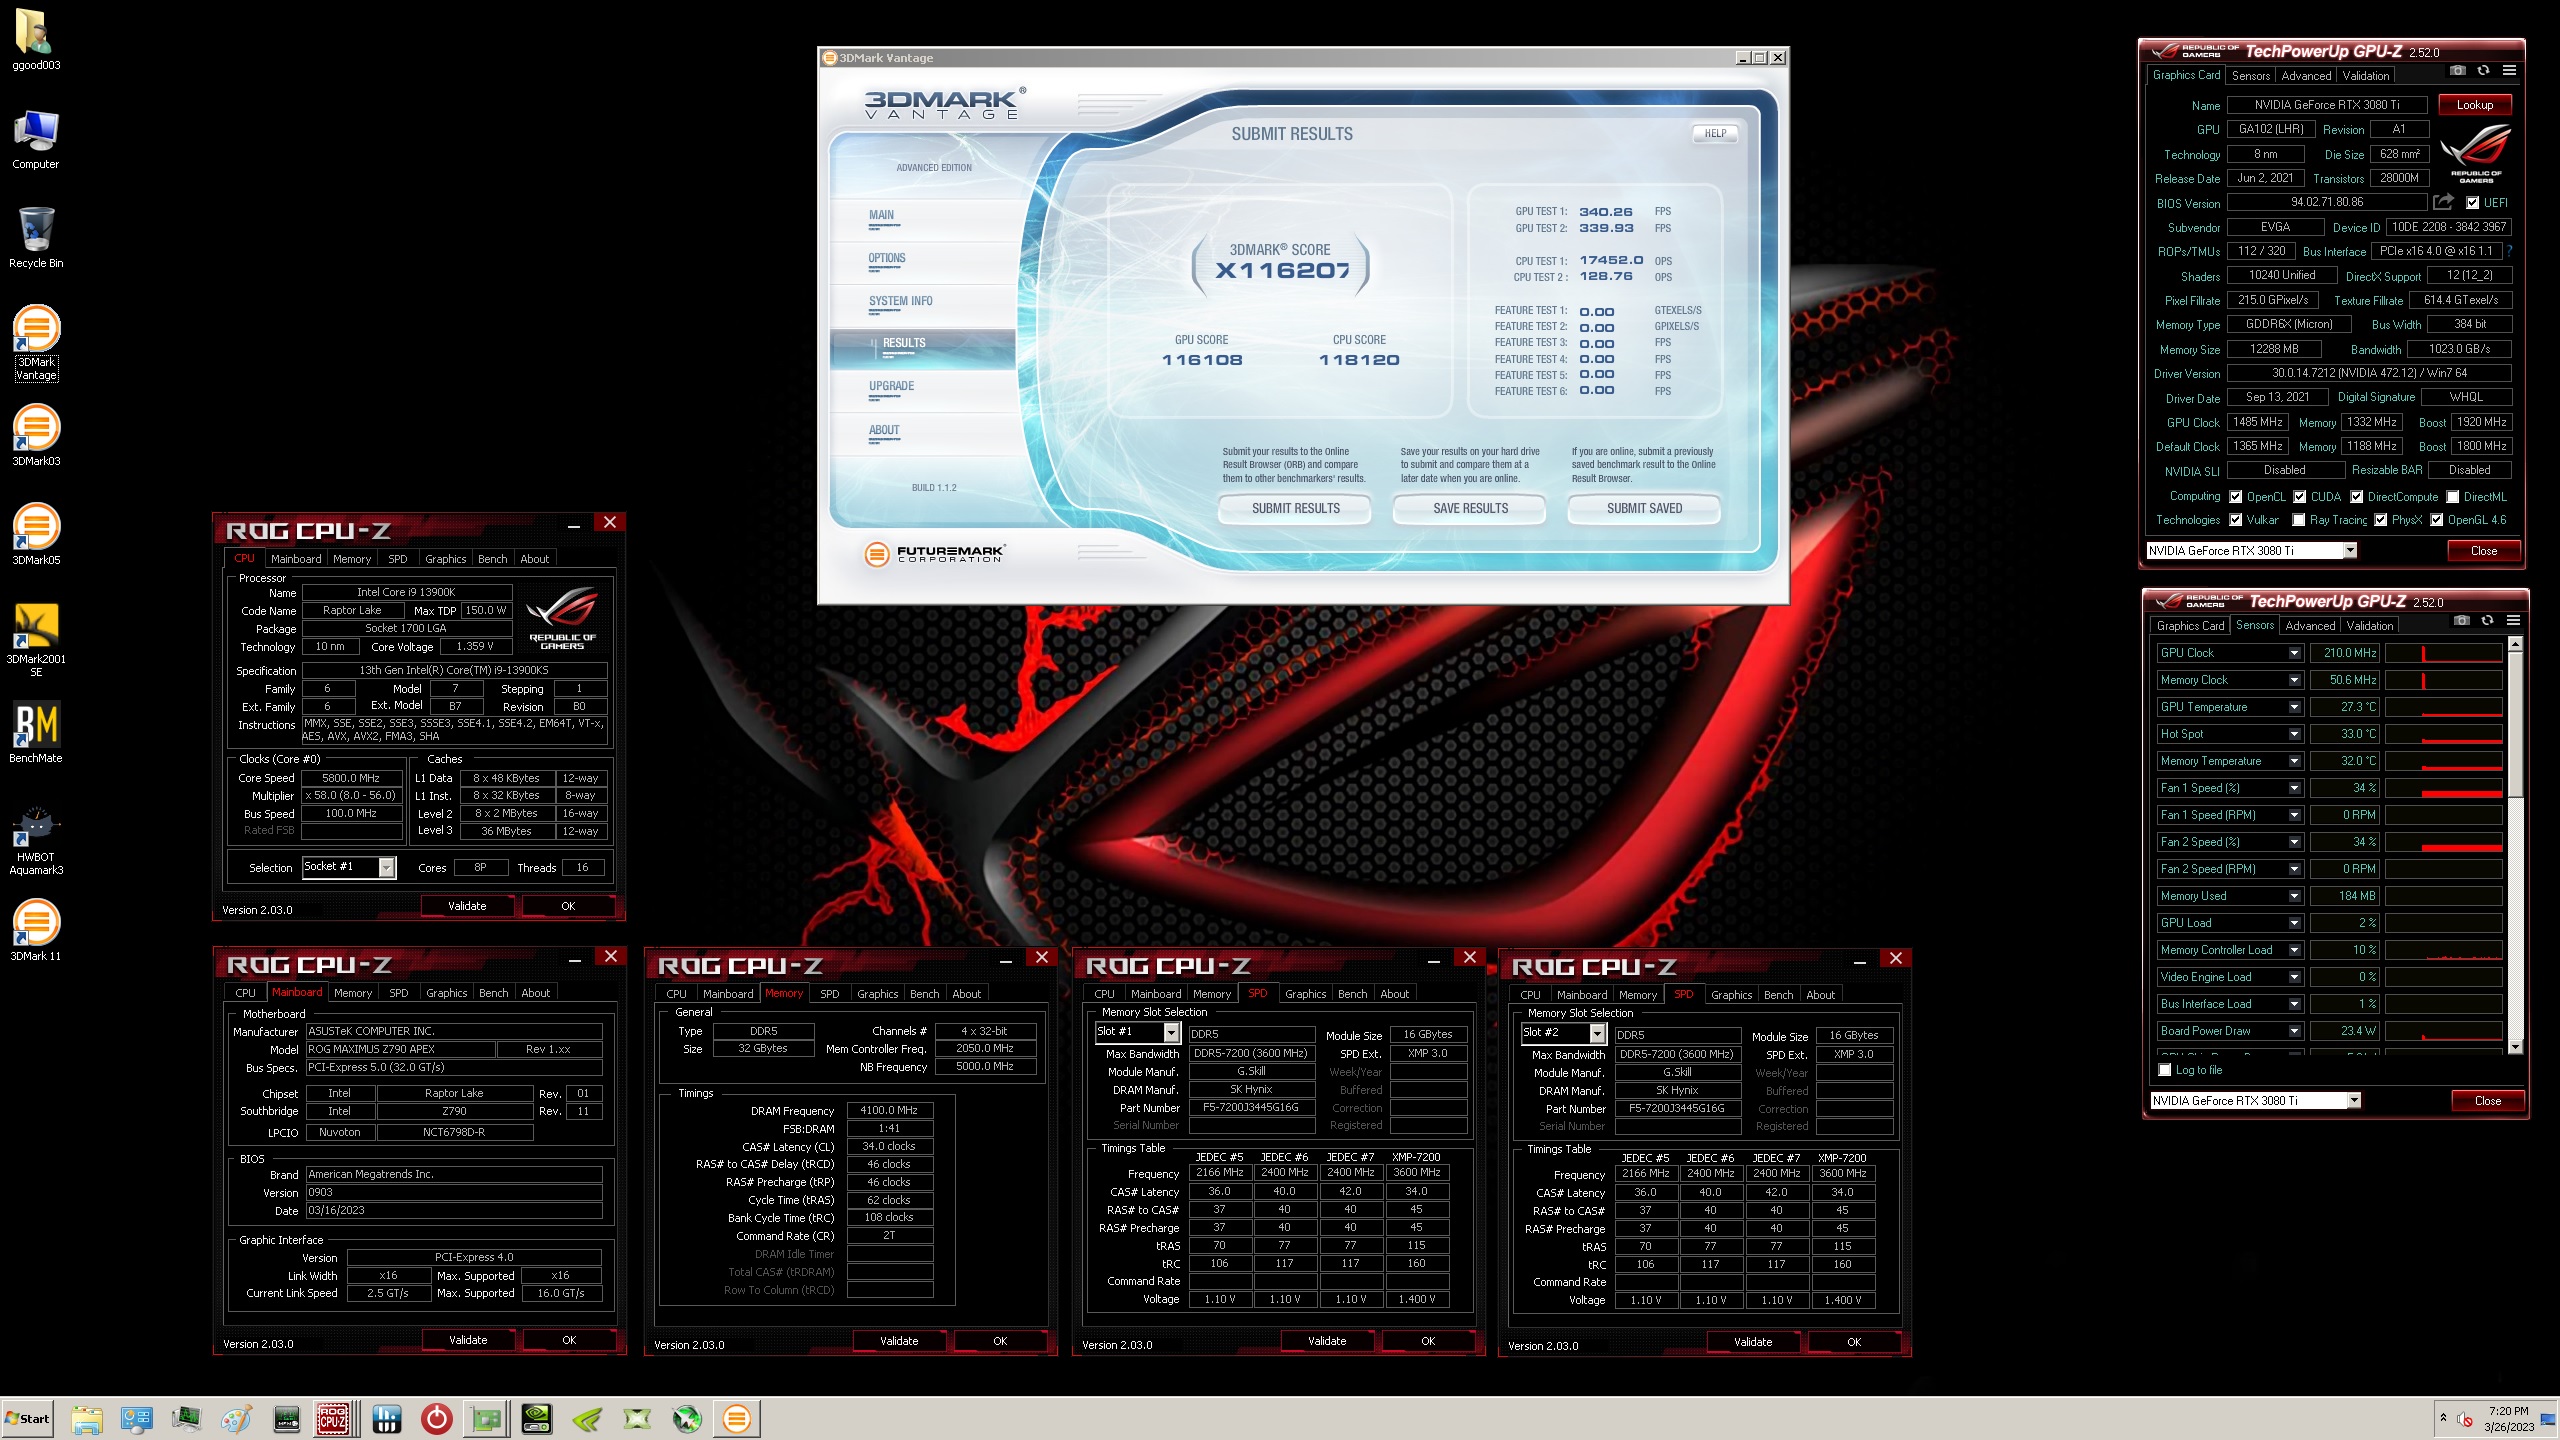Open the Computer desktop icon
This screenshot has height=1440, width=2560.
[x=36, y=138]
